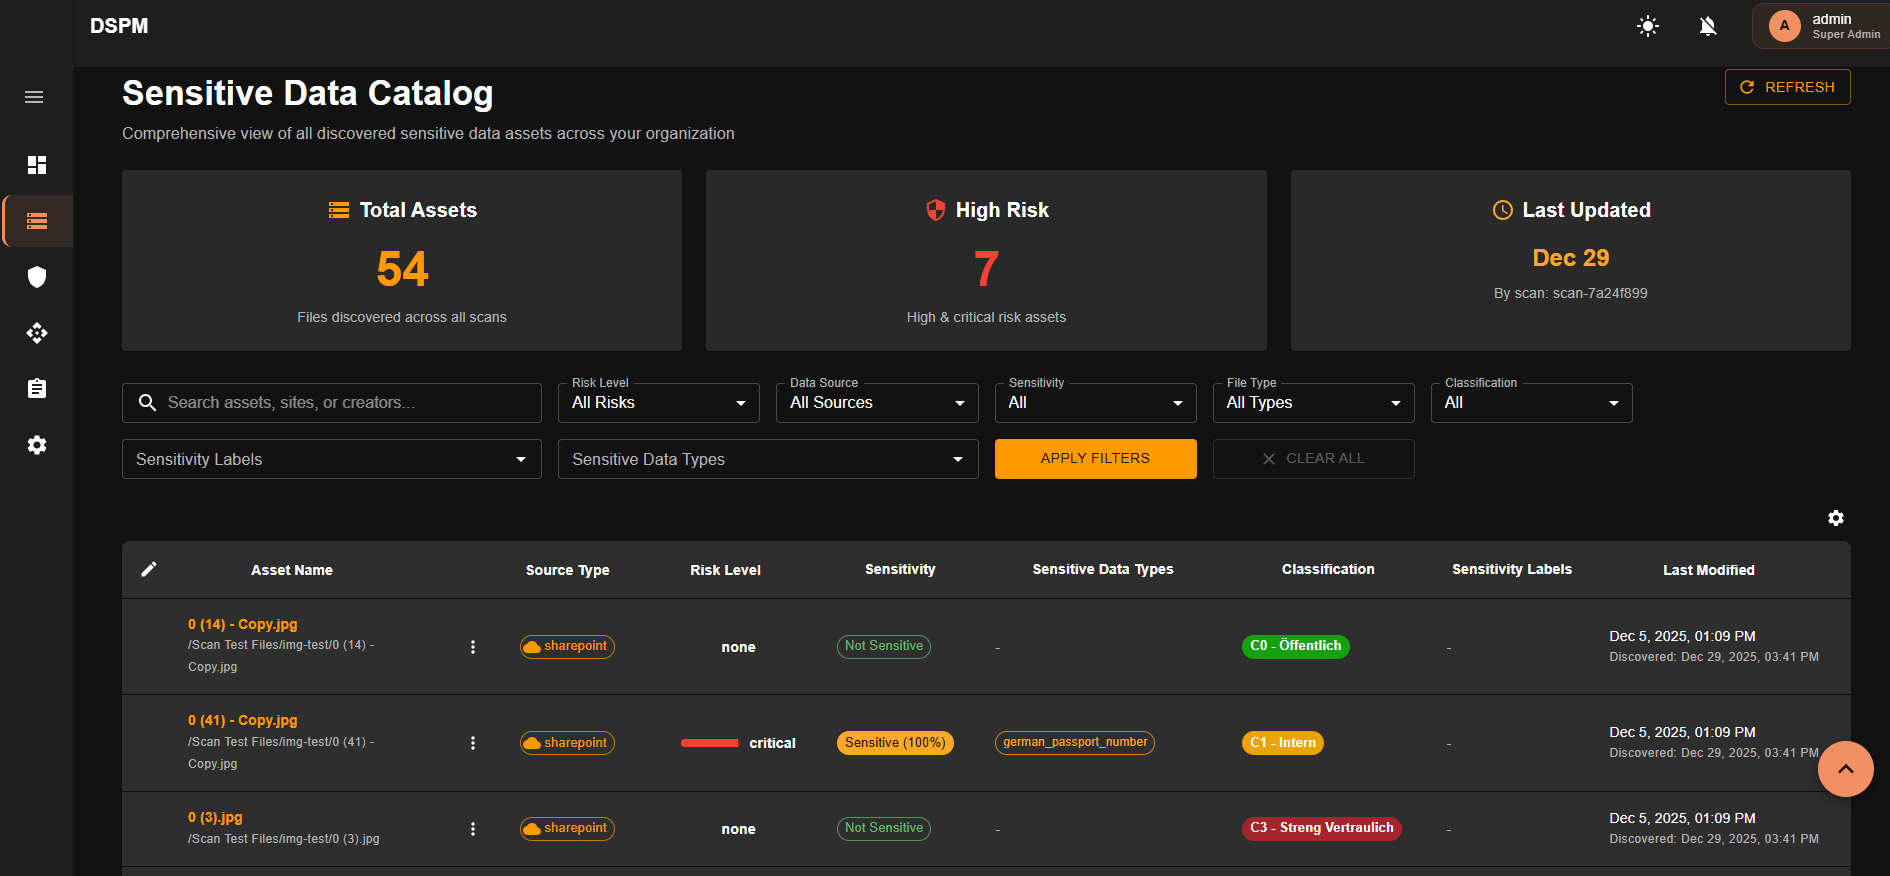Open the hamburger menu in sidebar
1890x876 pixels.
tap(34, 97)
